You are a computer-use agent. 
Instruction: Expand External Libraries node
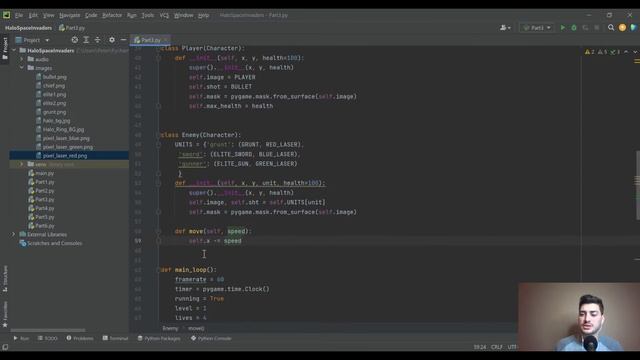pyautogui.click(x=13, y=234)
